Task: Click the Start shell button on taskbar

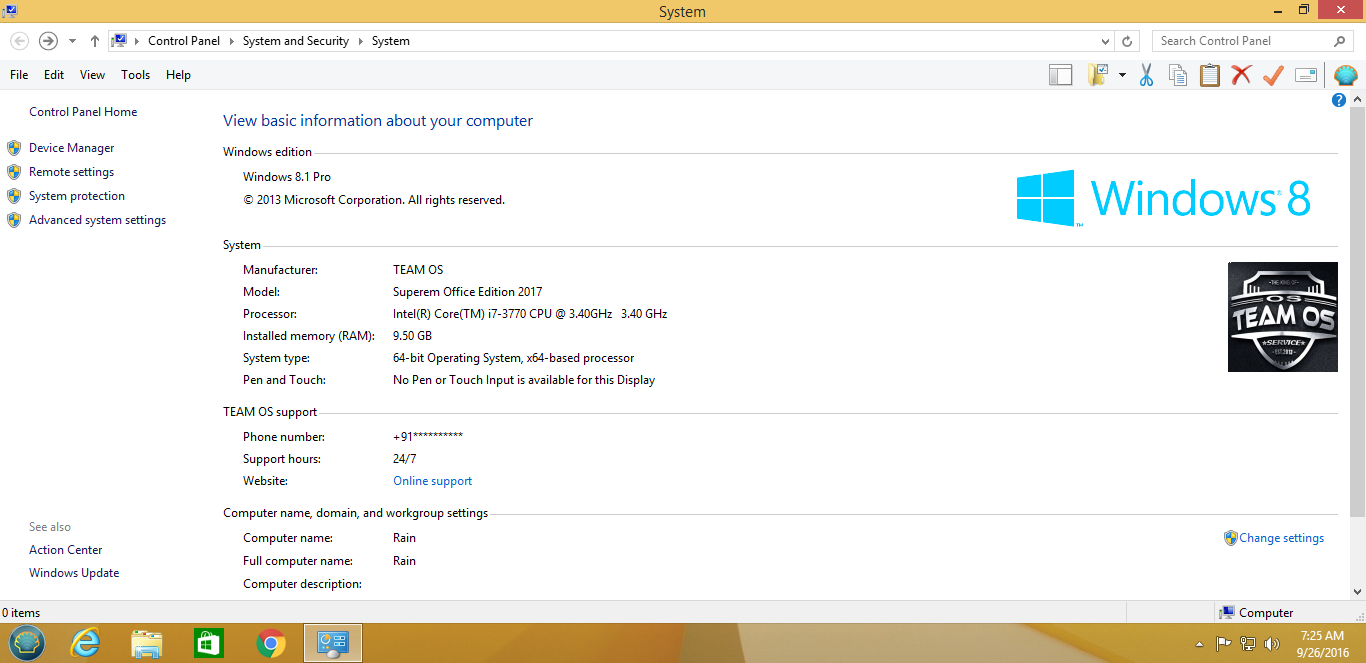Action: click(26, 643)
